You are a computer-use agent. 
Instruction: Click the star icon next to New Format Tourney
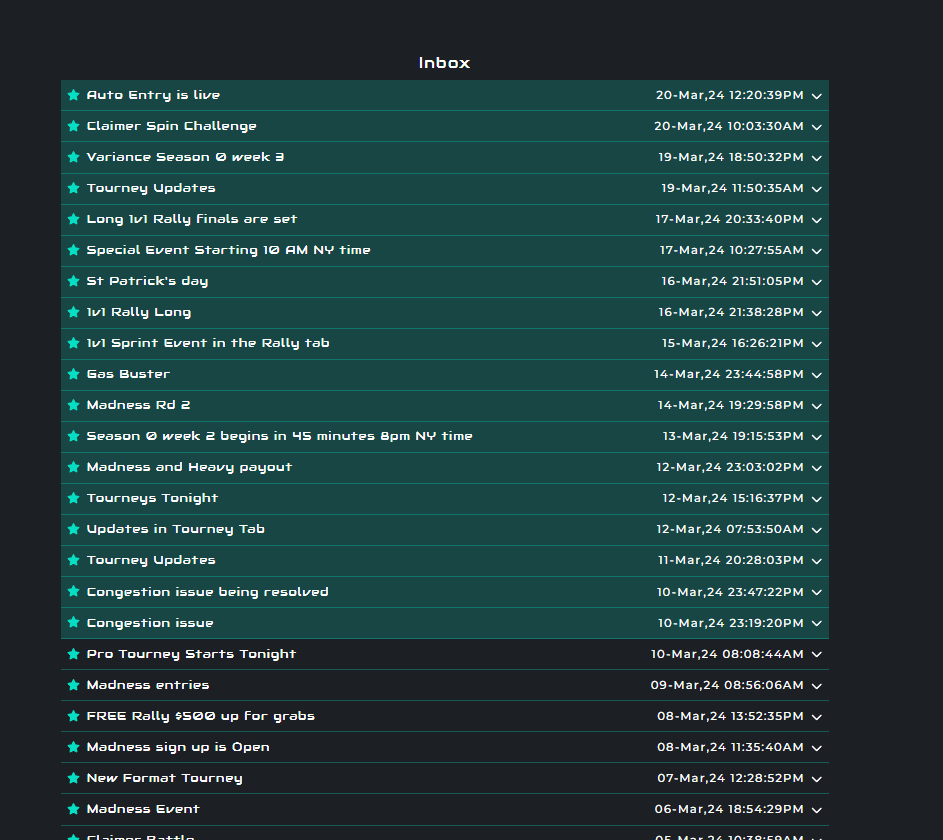click(73, 778)
